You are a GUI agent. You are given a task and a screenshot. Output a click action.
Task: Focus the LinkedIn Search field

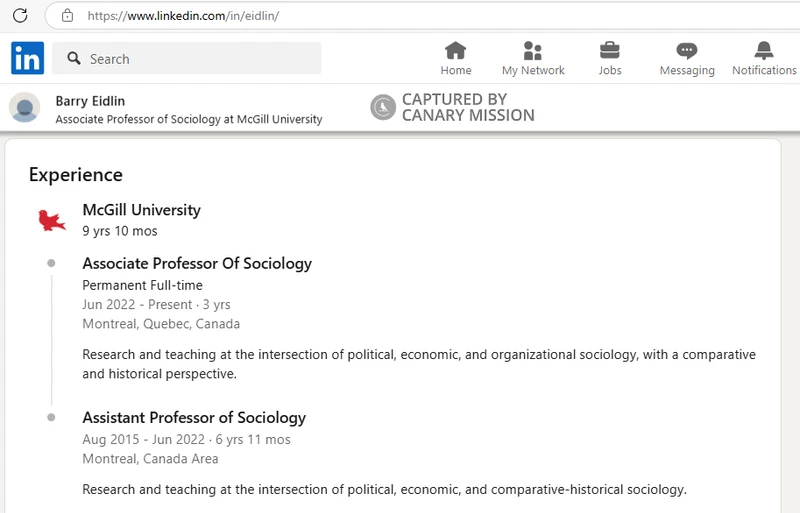click(x=187, y=58)
